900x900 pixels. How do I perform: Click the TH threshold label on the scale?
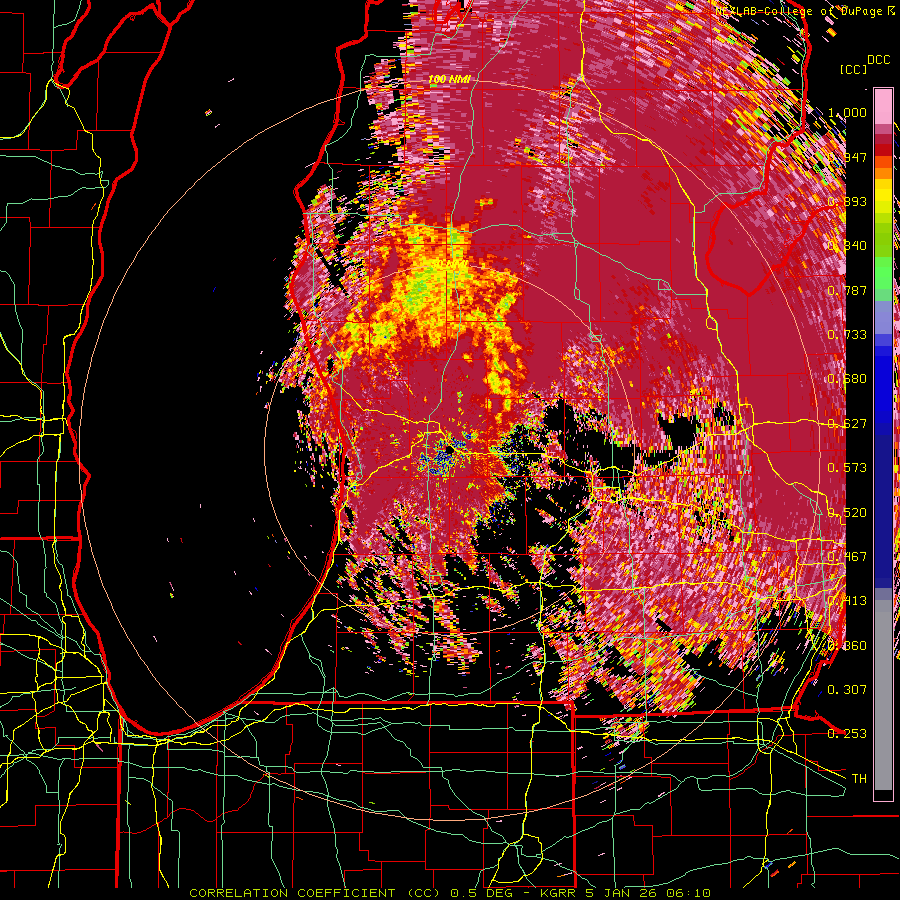coord(859,778)
